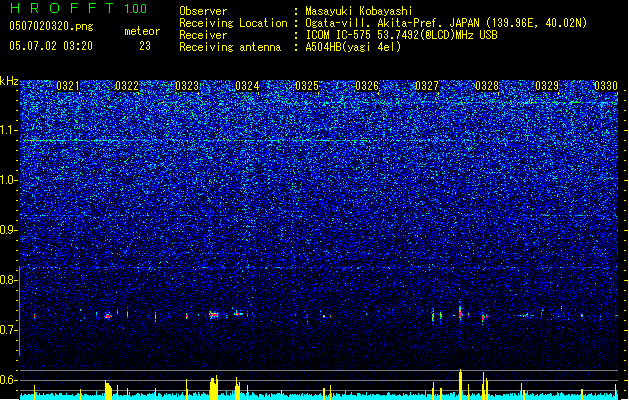
Task: Click the 'Receiving Location' label
Action: click(233, 23)
